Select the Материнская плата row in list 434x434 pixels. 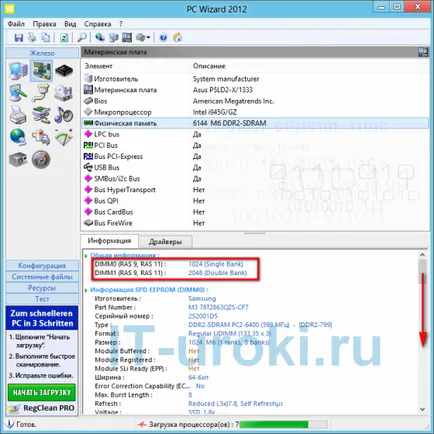(255, 90)
